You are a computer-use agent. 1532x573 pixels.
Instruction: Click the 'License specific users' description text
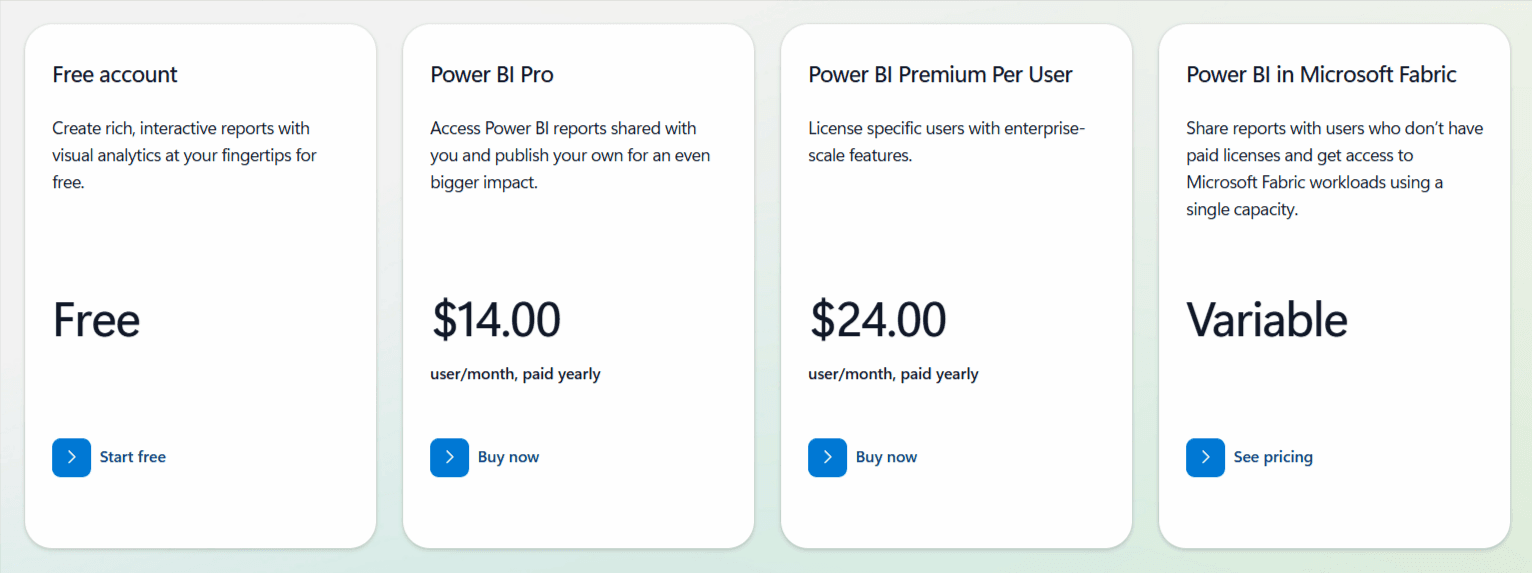(x=947, y=142)
